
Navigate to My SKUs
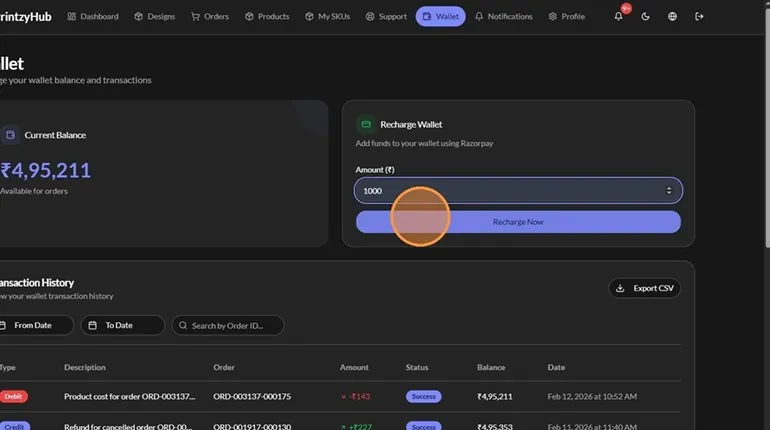328,16
